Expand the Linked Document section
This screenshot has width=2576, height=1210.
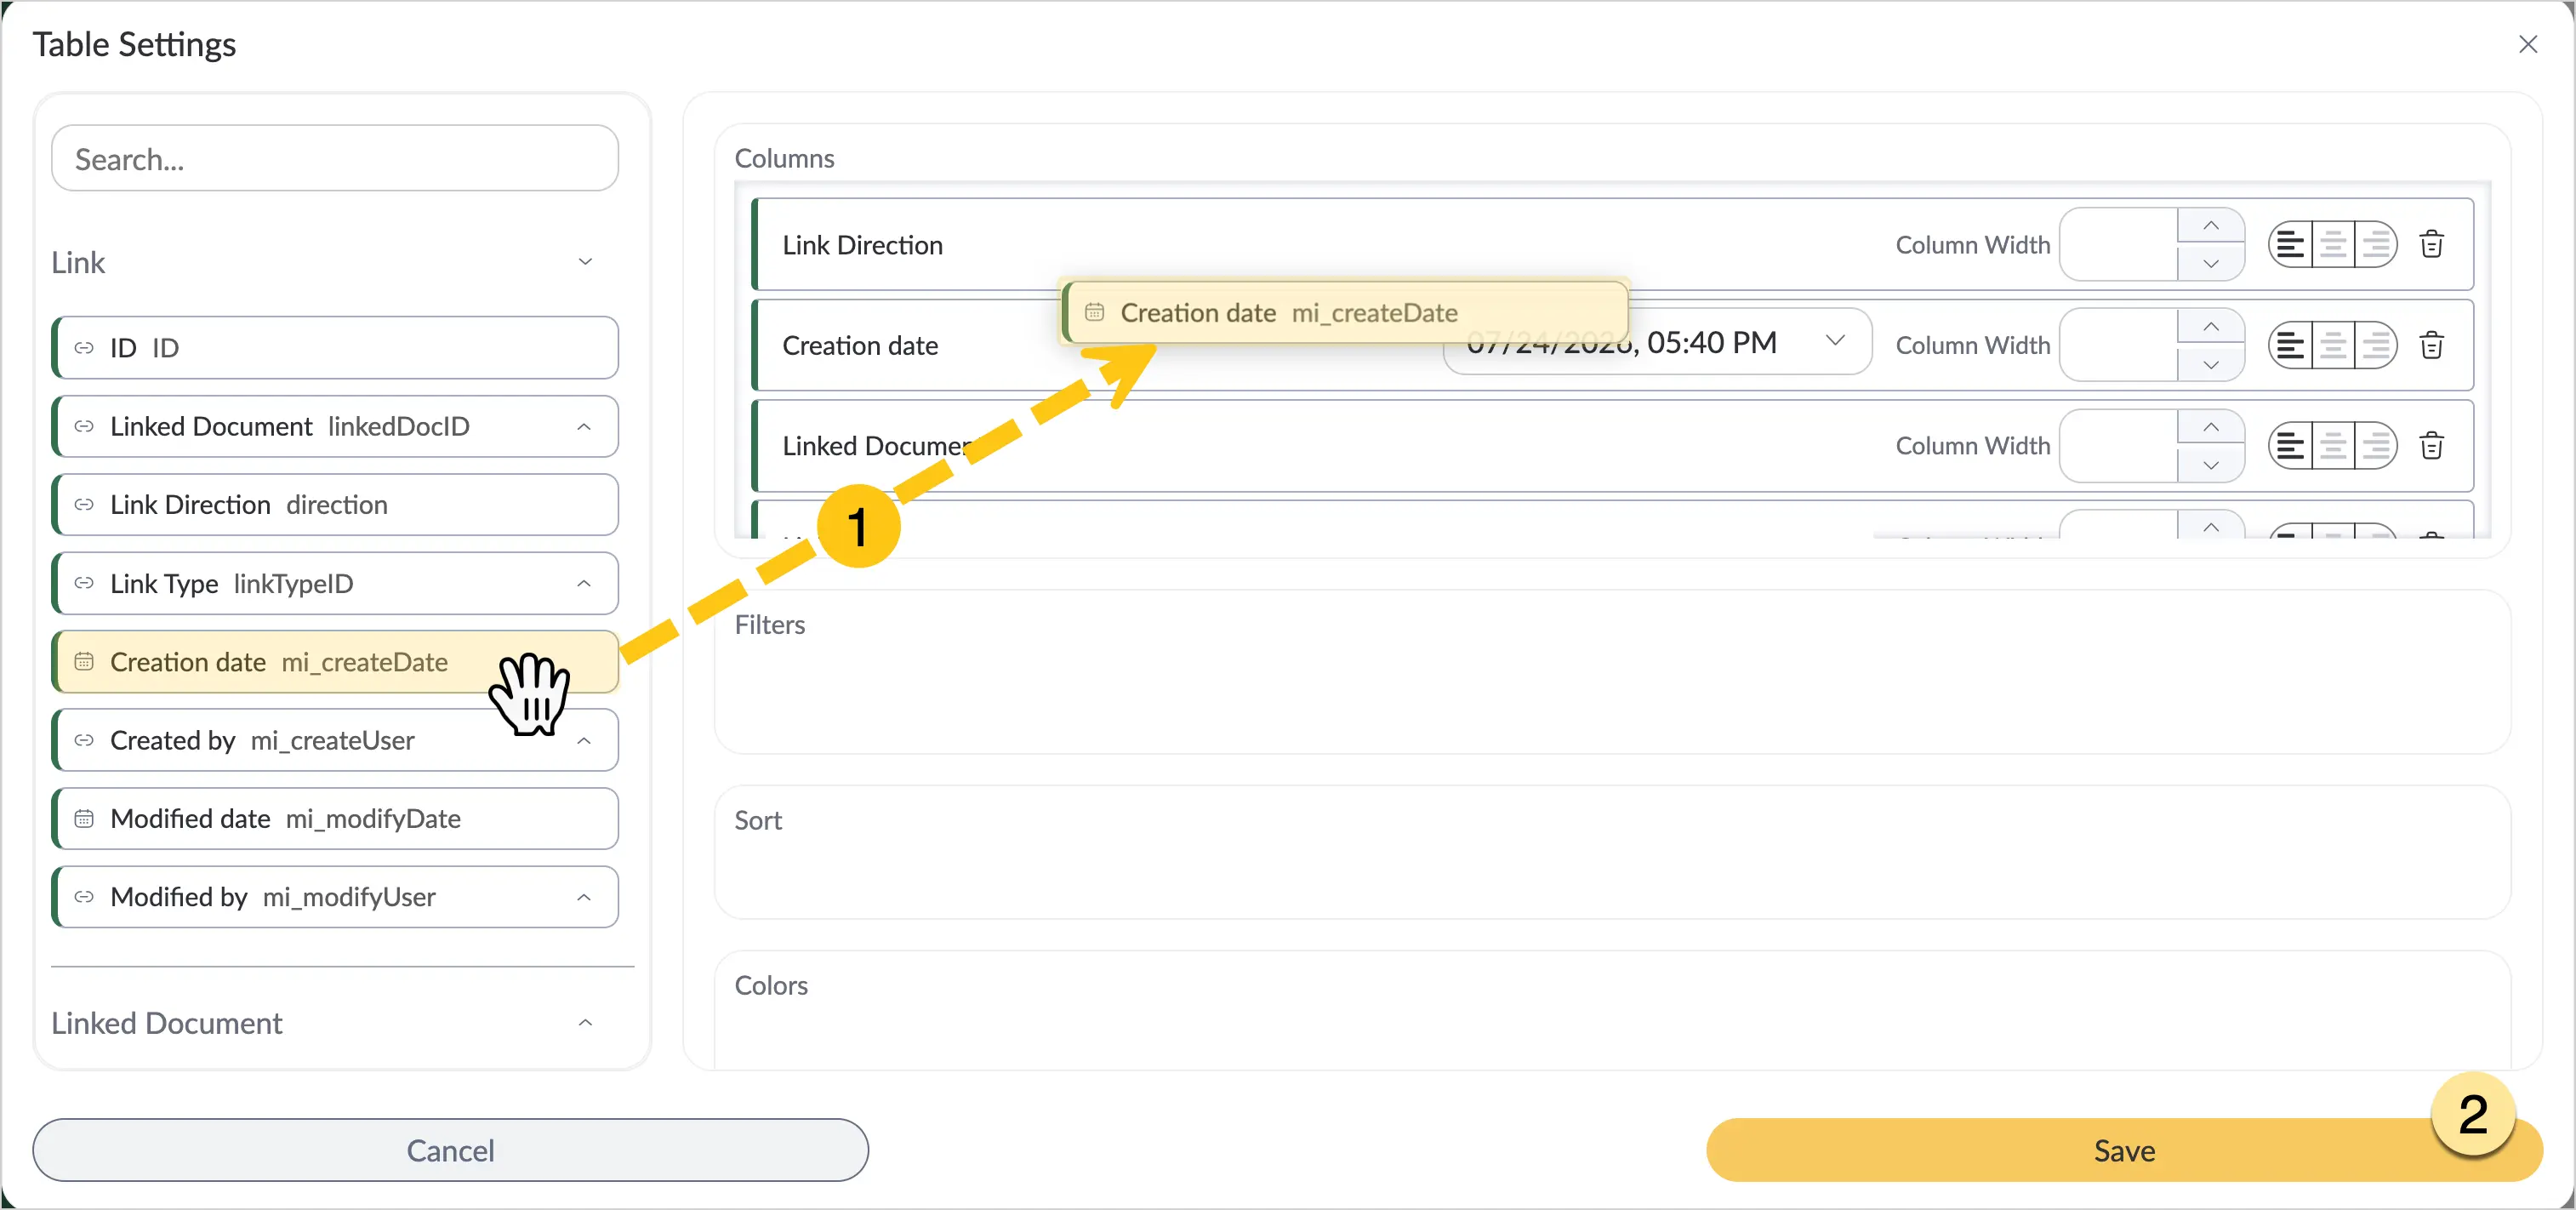585,1022
